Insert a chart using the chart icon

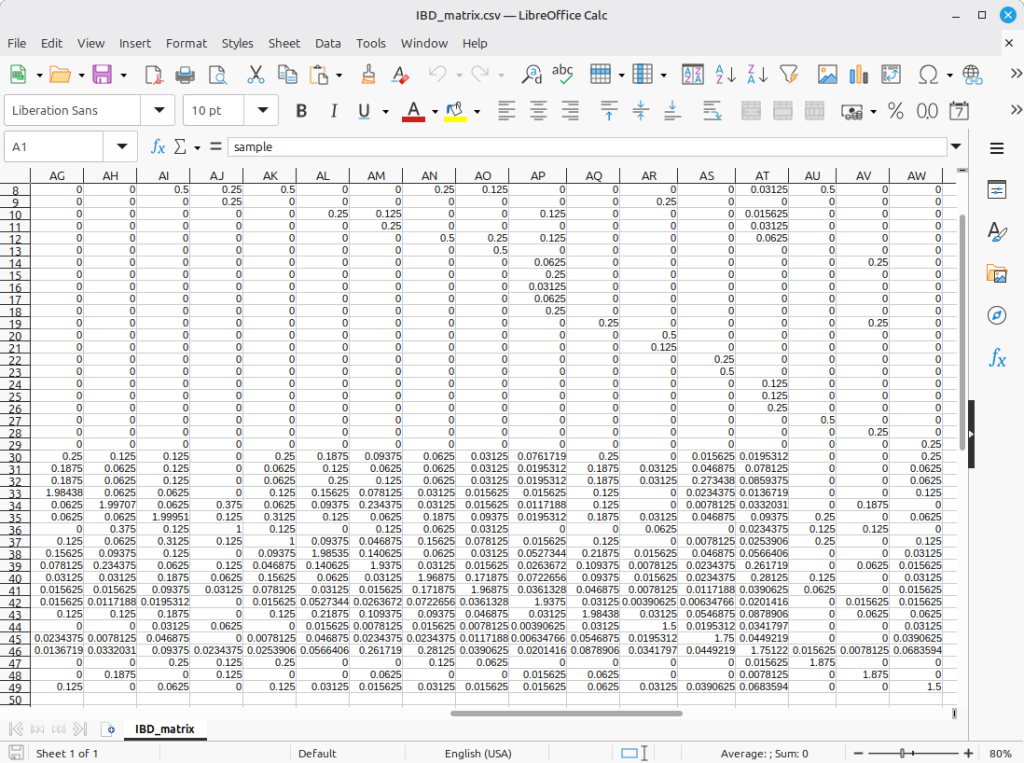858,75
